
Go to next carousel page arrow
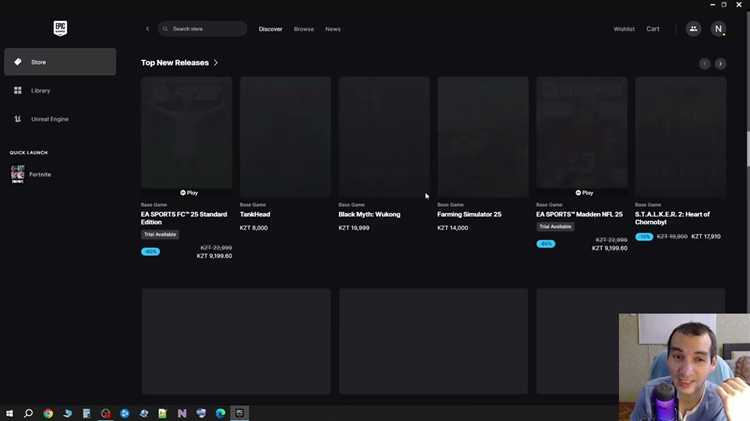click(x=720, y=64)
